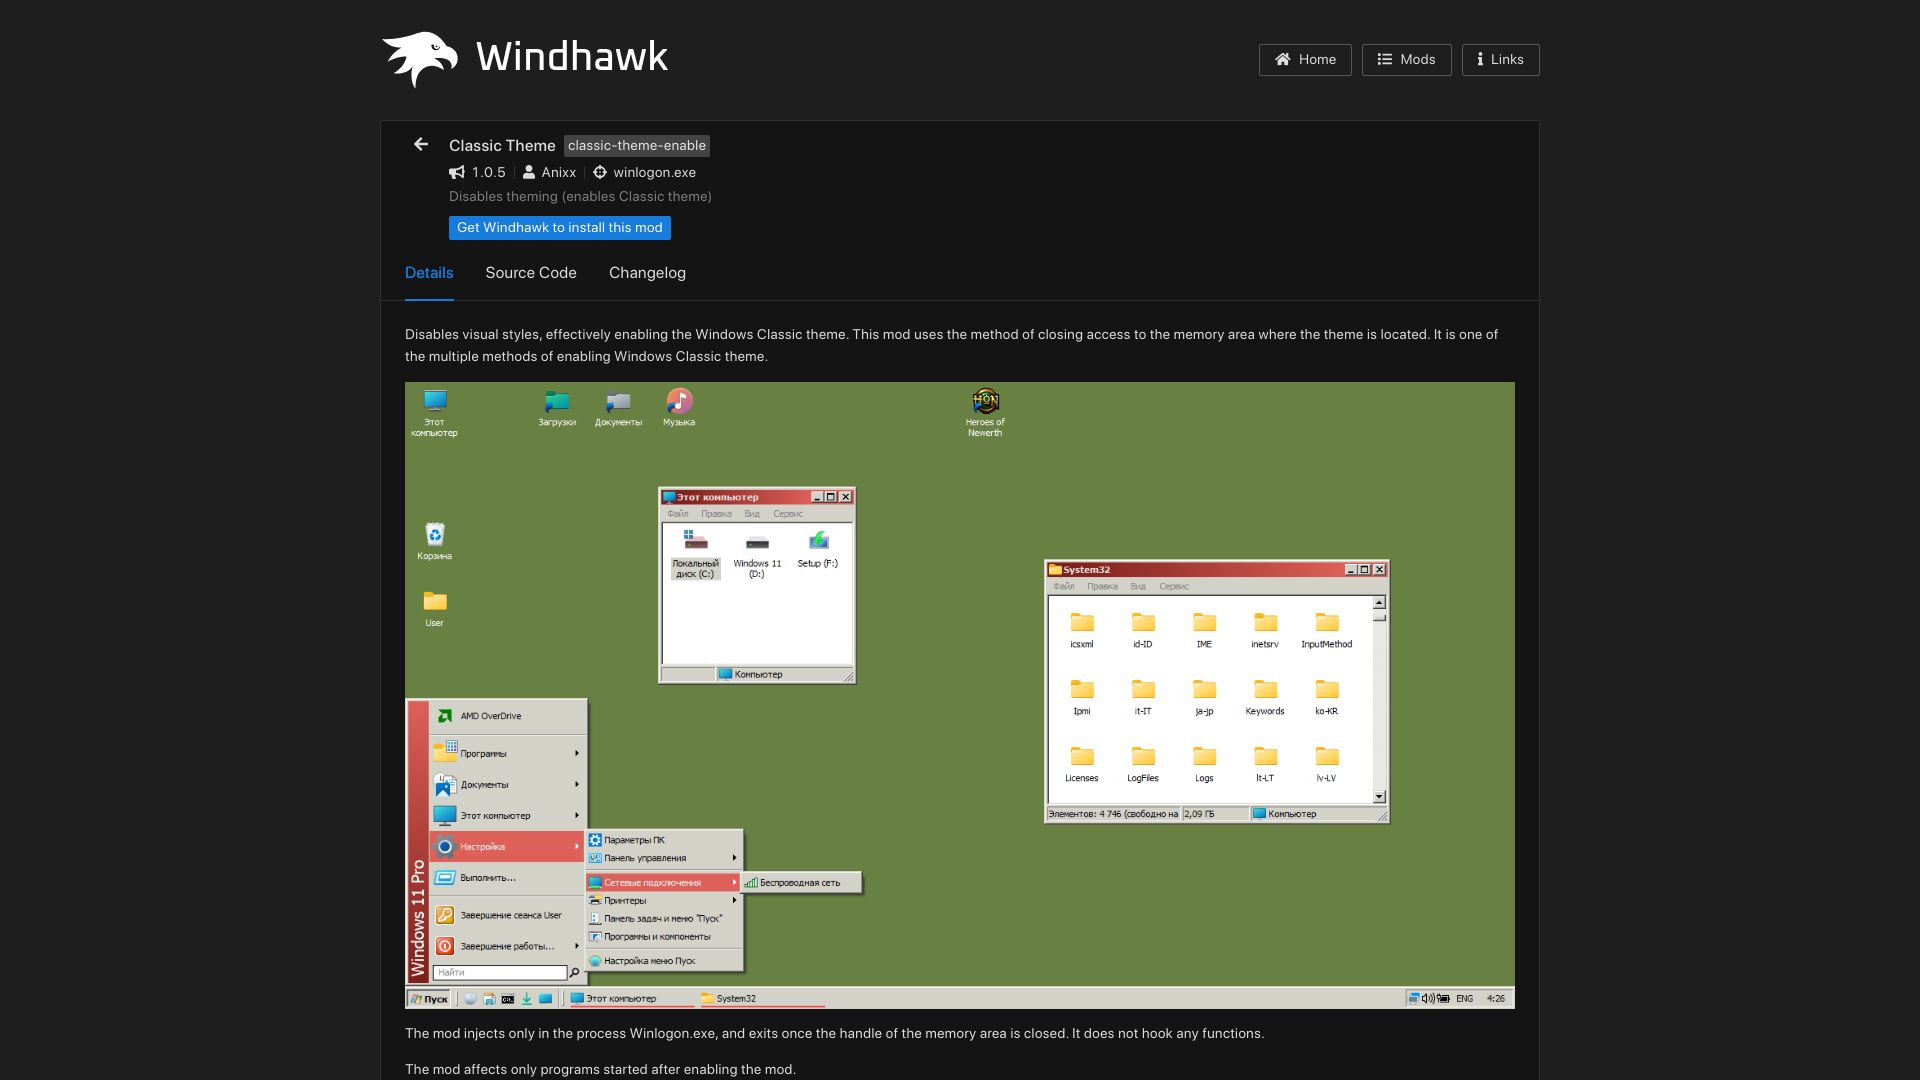Image resolution: width=1920 pixels, height=1080 pixels.
Task: Select the Setup (F:) drive icon
Action: 818,550
